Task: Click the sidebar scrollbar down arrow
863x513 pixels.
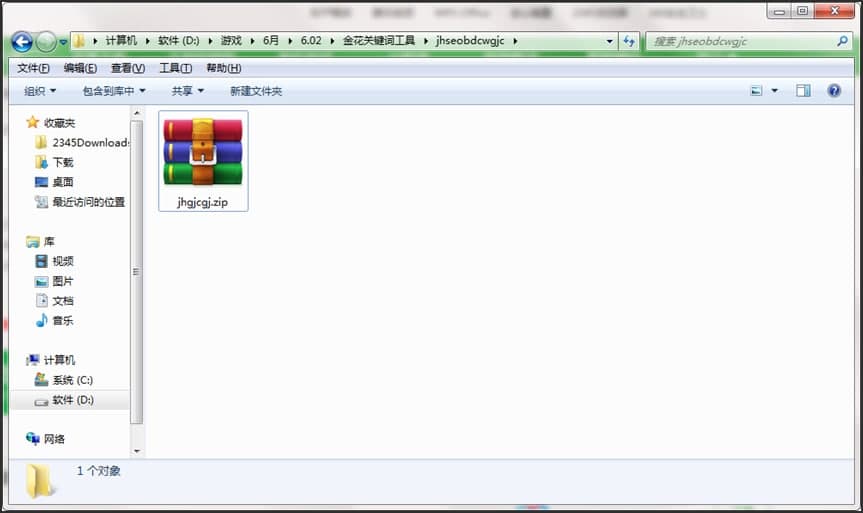Action: [136, 451]
